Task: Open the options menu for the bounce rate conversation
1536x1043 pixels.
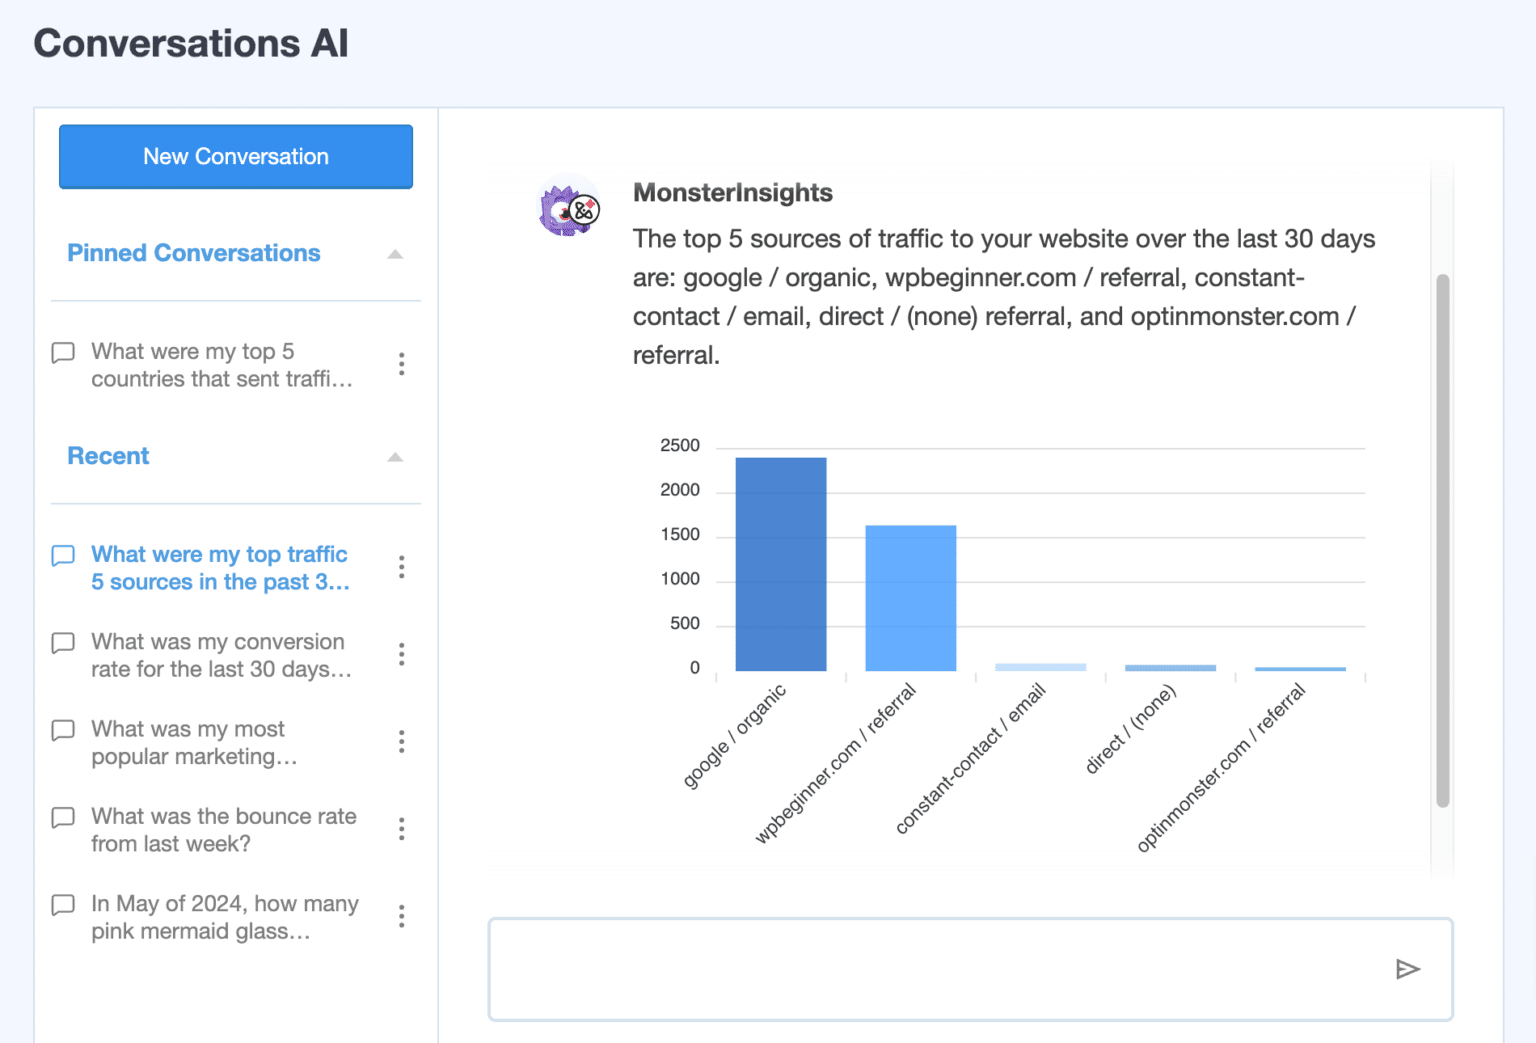Action: click(401, 829)
